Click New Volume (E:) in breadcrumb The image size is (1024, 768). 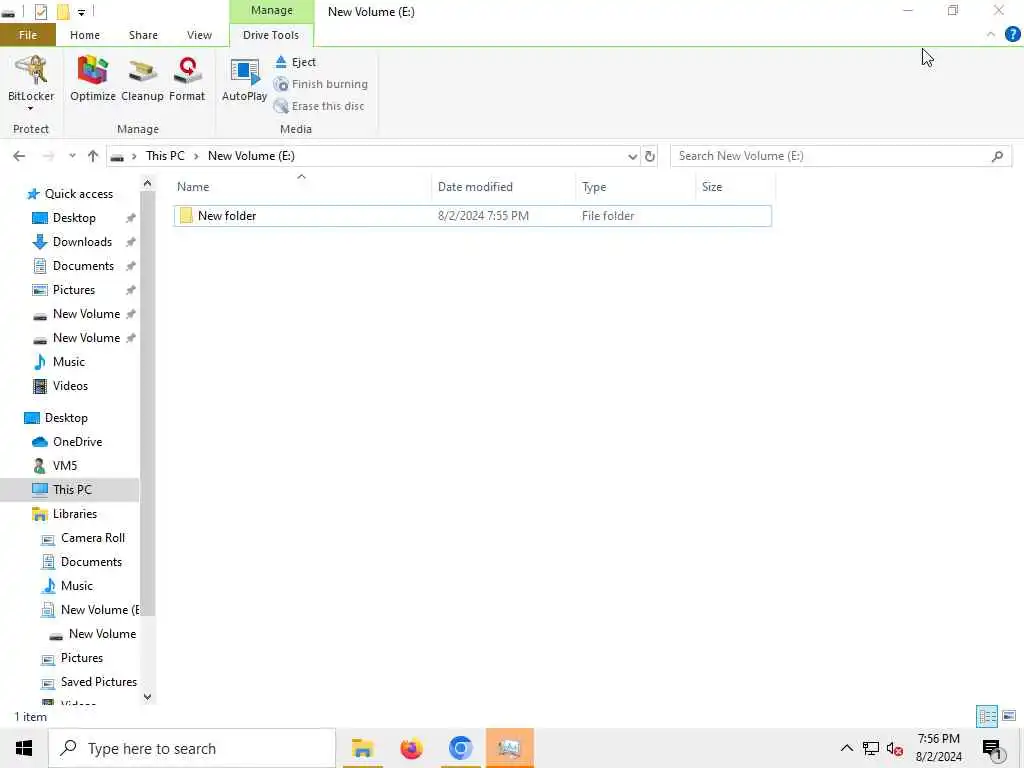tap(251, 156)
